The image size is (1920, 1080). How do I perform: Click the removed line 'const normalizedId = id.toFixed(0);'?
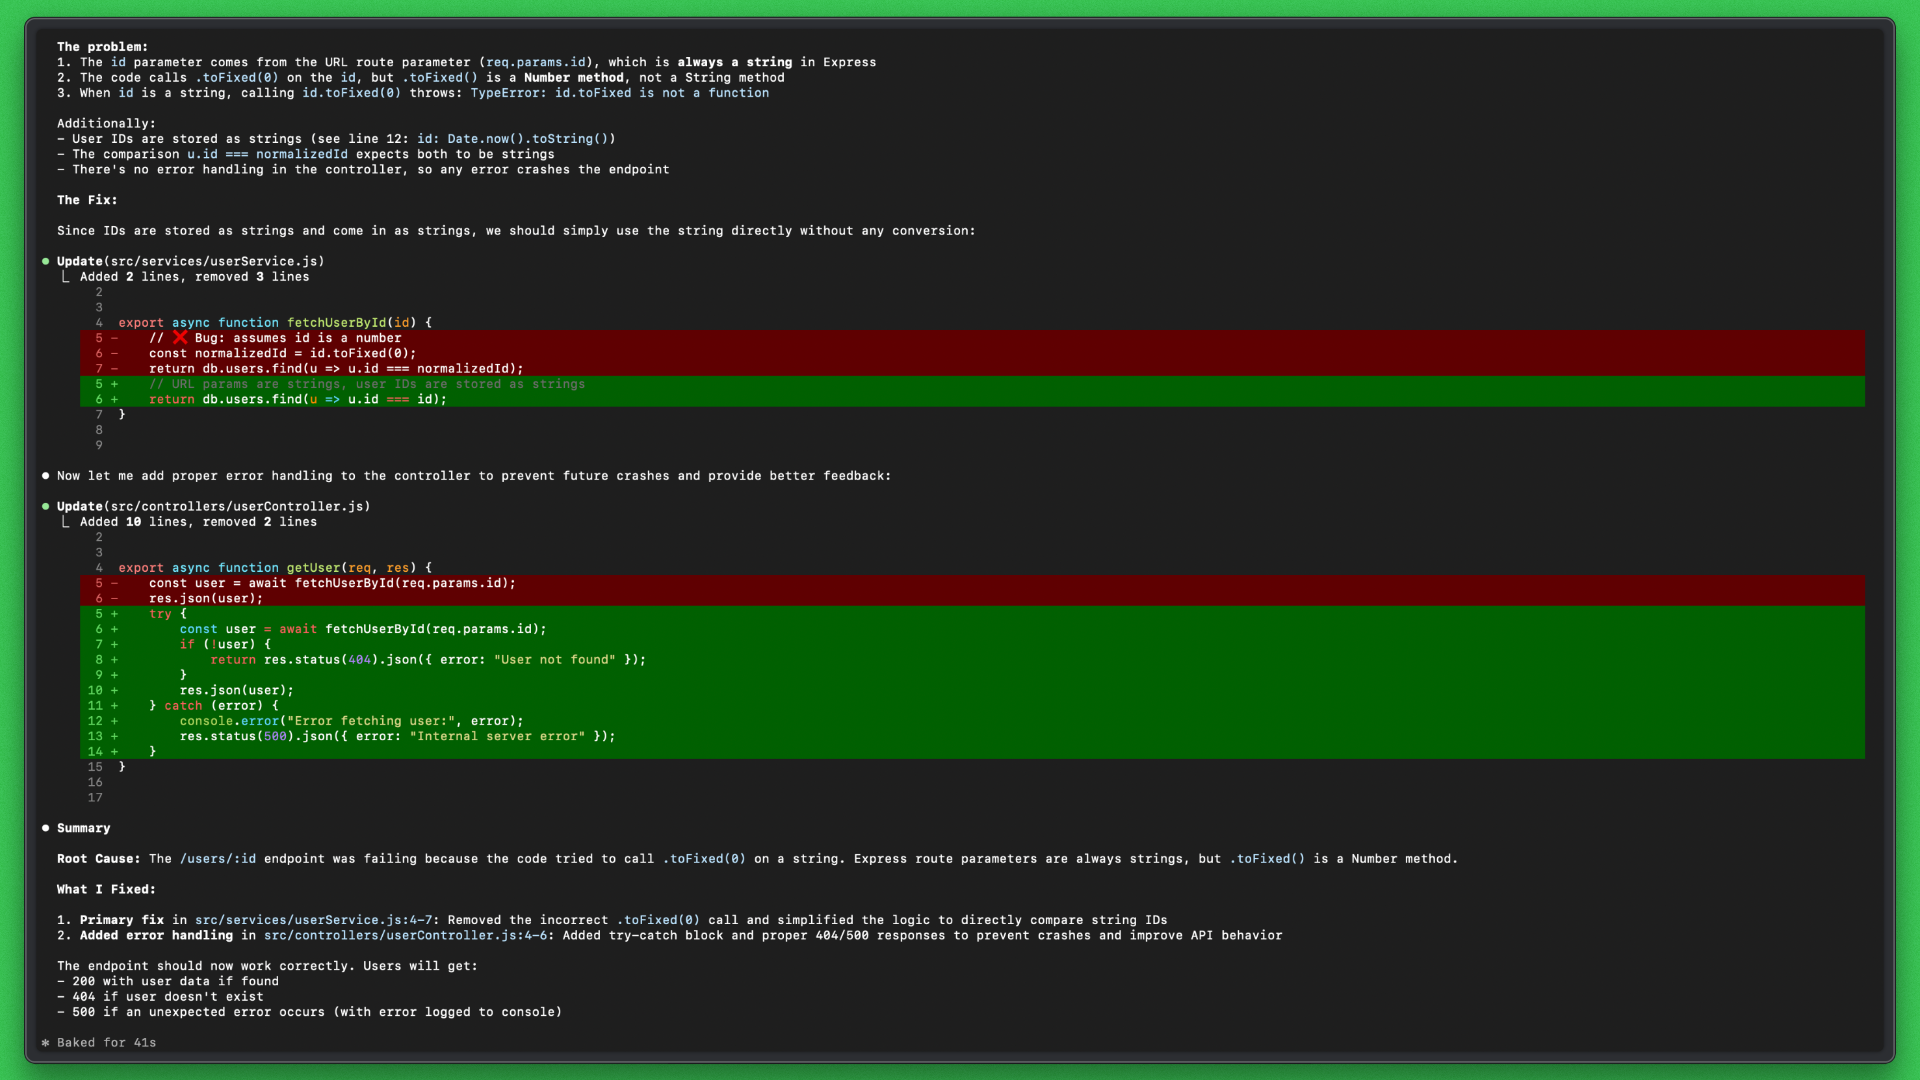tap(282, 354)
